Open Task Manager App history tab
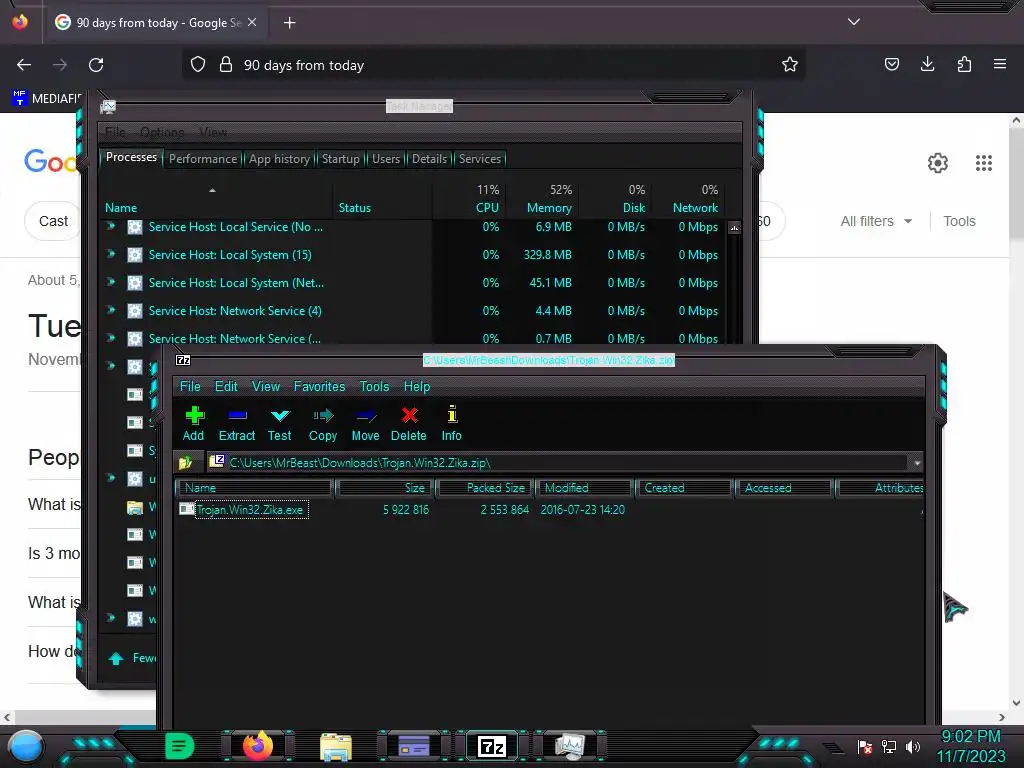Image resolution: width=1024 pixels, height=768 pixels. click(279, 159)
